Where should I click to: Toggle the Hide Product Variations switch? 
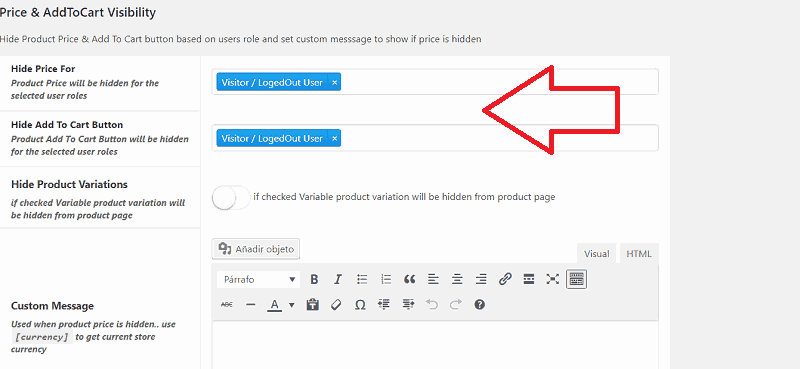(x=231, y=198)
